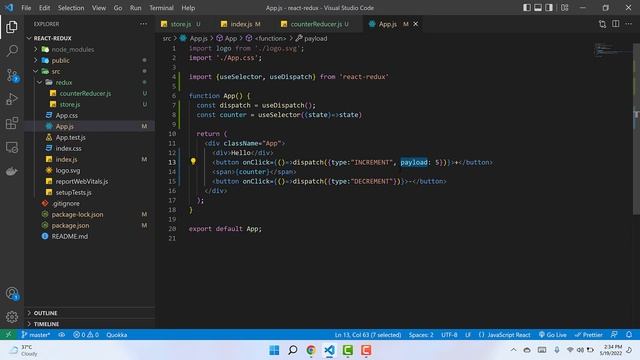Click LF end of line setting
Screen dimensions: 640x360
468,335
